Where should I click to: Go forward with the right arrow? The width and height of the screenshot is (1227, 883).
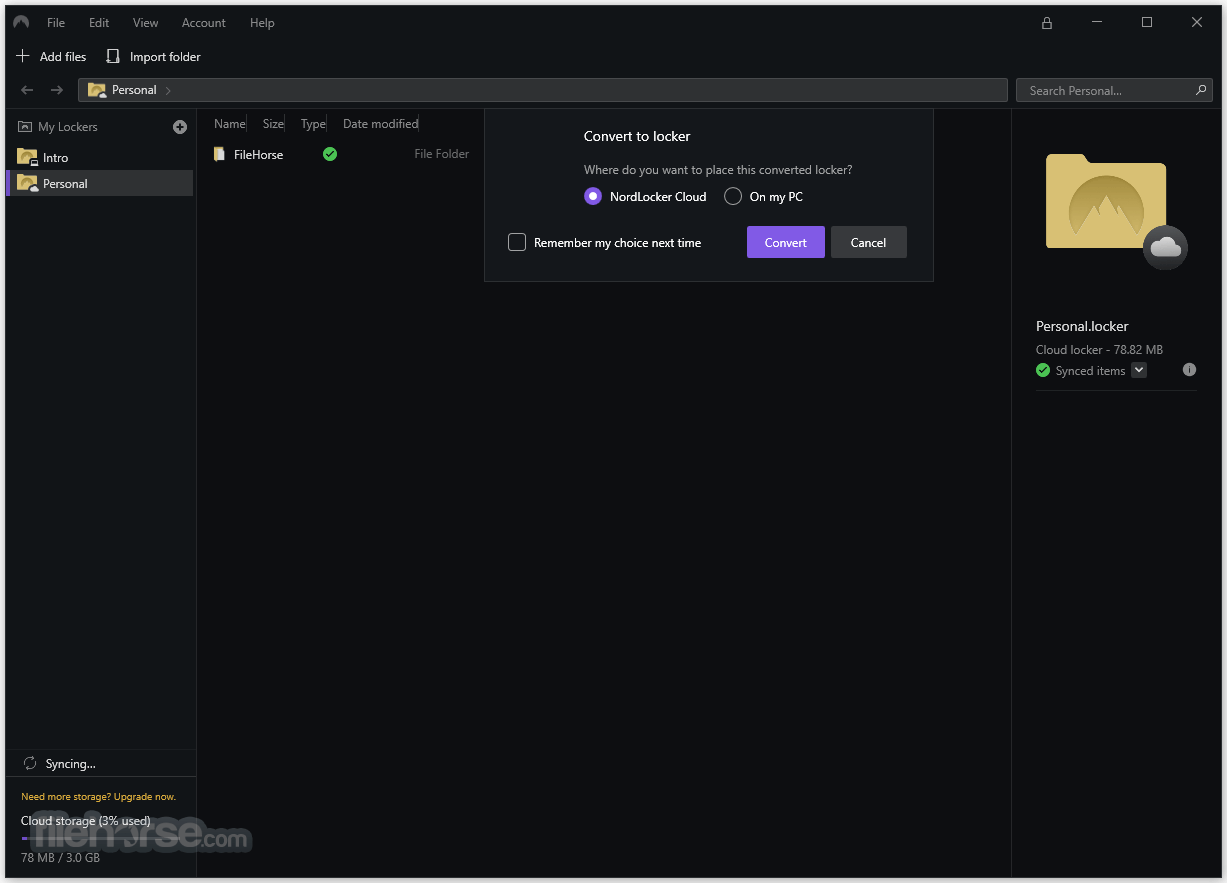point(57,90)
